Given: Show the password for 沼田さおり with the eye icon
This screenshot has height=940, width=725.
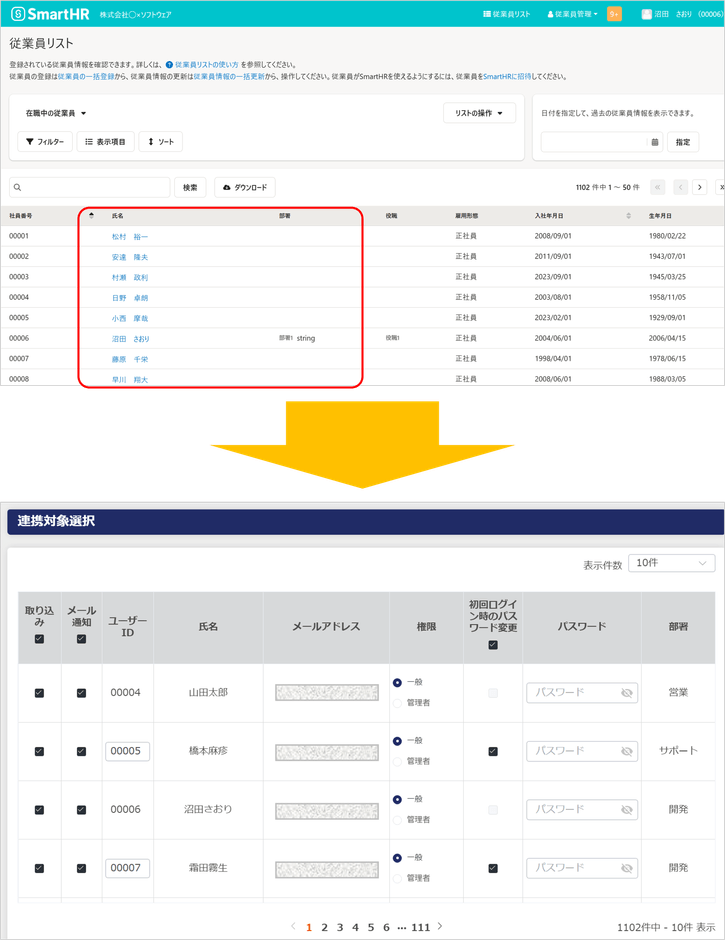Looking at the screenshot, I should 627,810.
